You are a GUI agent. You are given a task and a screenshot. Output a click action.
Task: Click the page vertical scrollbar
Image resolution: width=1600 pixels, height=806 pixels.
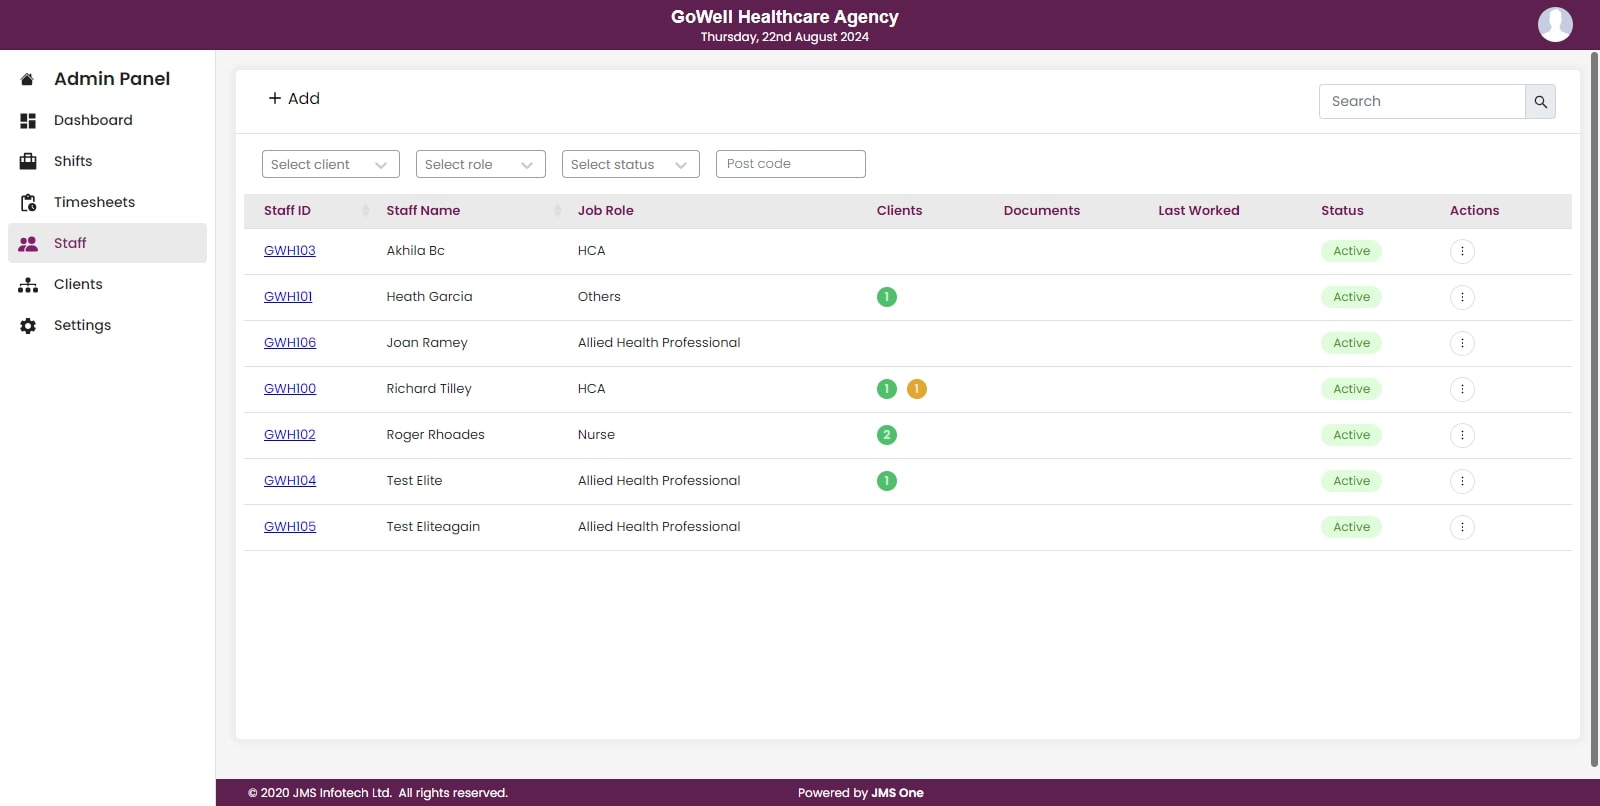pyautogui.click(x=1594, y=400)
